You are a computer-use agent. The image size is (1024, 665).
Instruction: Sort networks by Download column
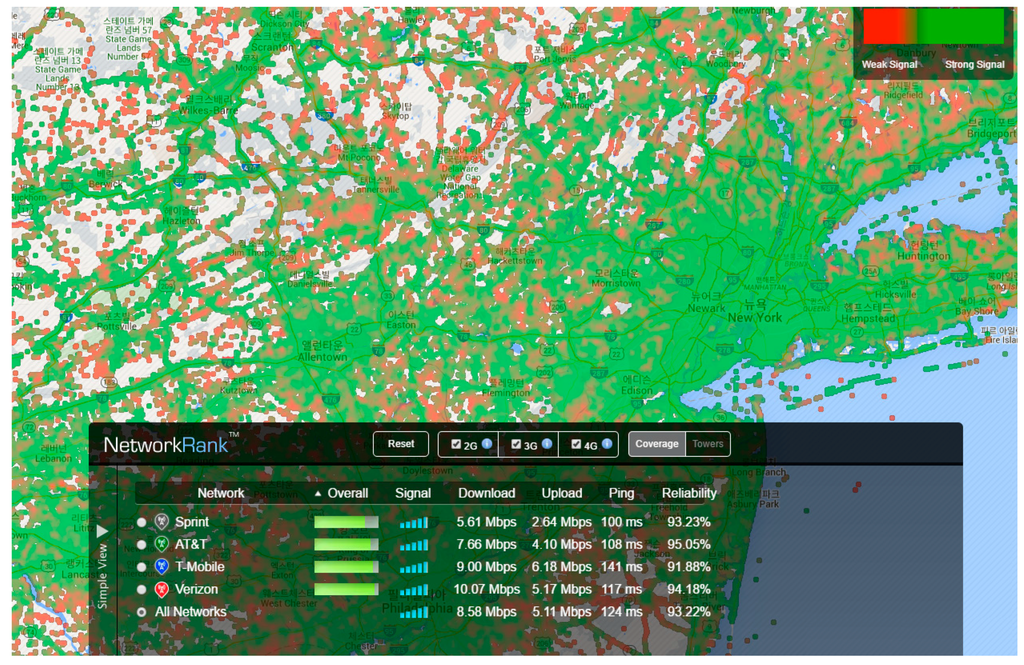[486, 493]
